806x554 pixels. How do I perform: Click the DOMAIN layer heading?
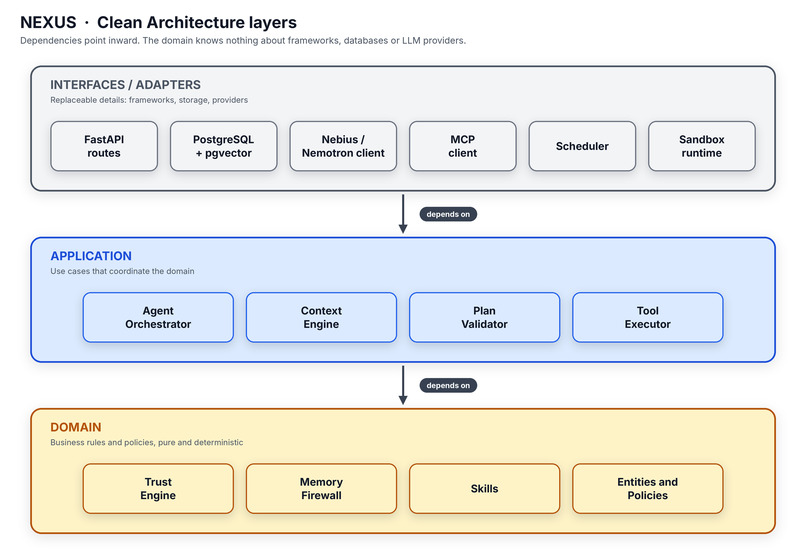tap(76, 427)
